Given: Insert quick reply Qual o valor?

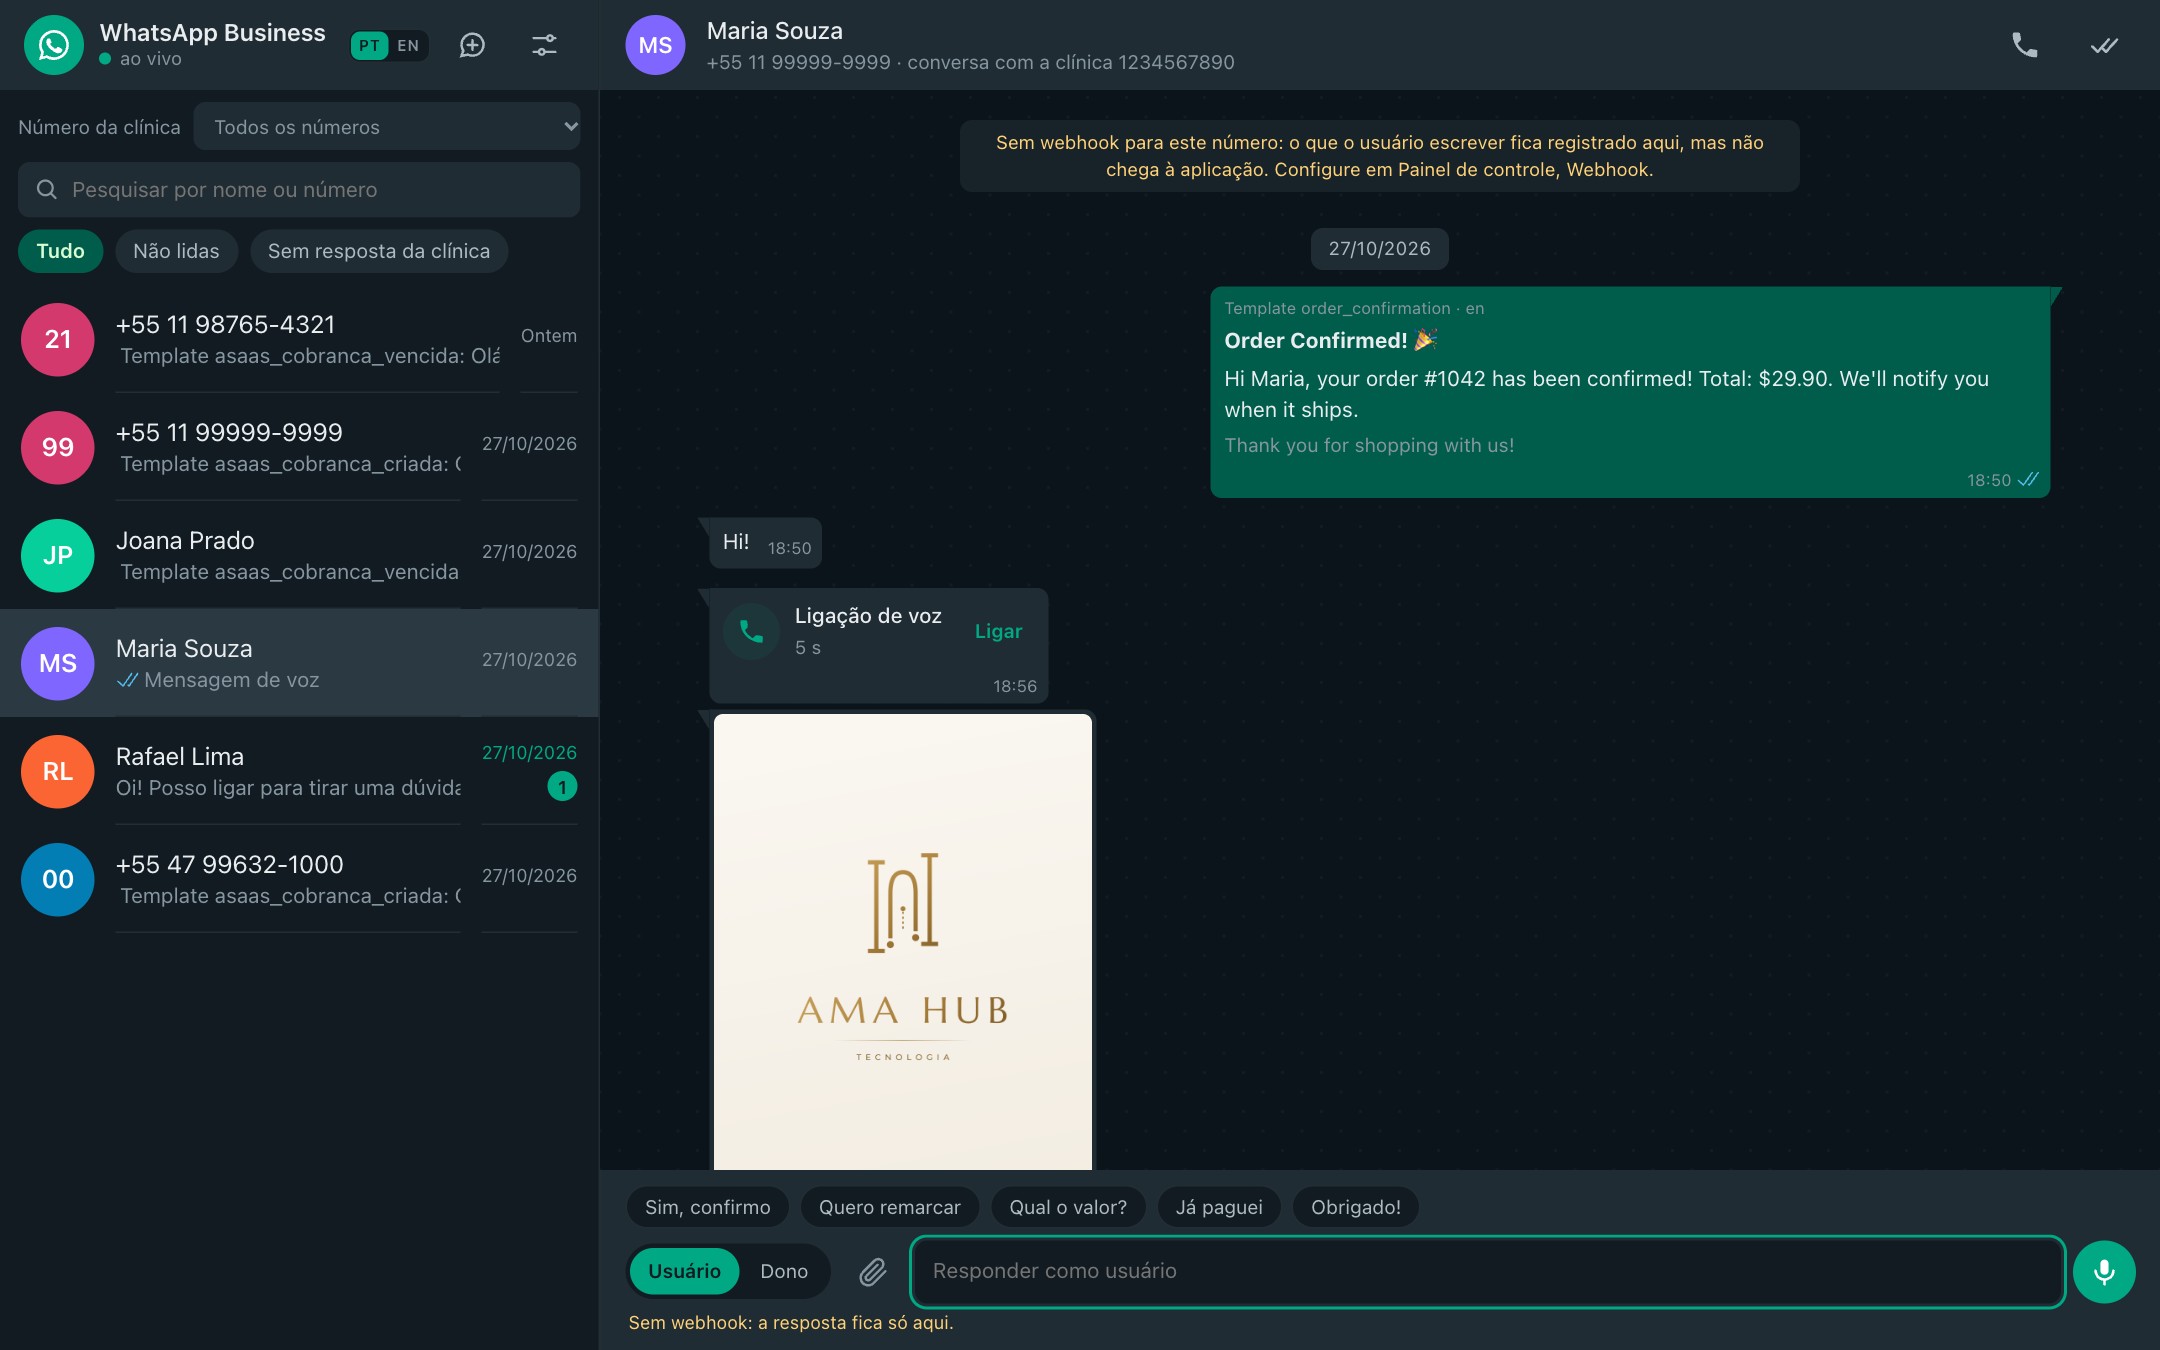Looking at the screenshot, I should click(x=1068, y=1207).
